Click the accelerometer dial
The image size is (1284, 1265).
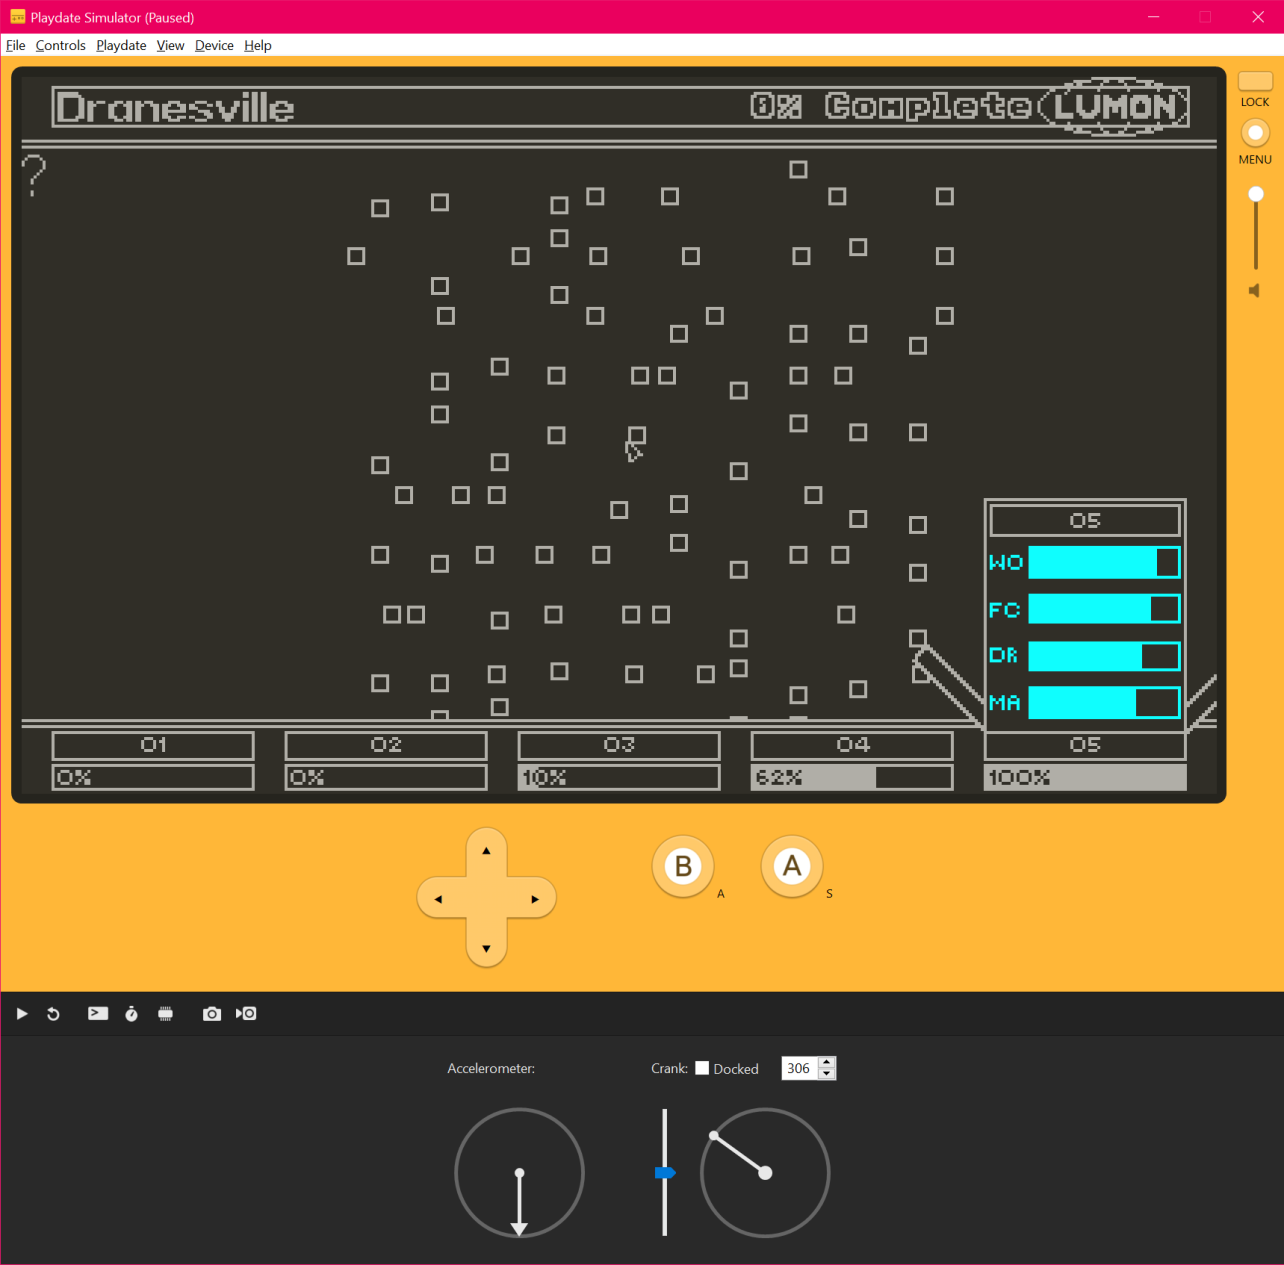[x=519, y=1172]
